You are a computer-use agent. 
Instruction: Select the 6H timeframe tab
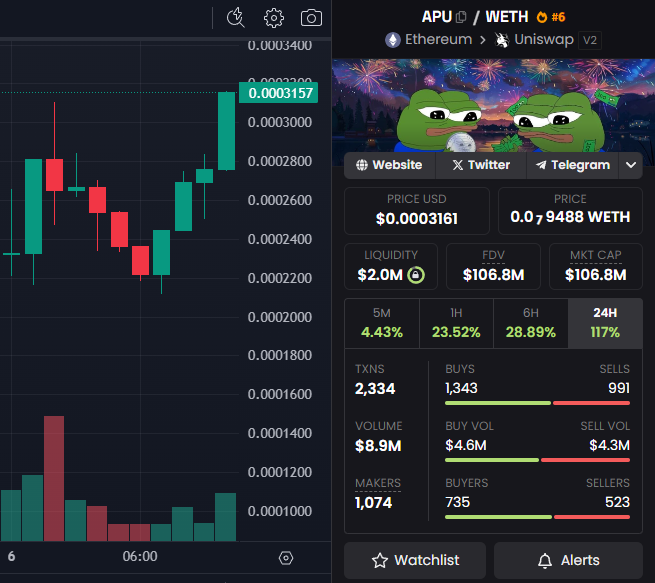tap(531, 324)
